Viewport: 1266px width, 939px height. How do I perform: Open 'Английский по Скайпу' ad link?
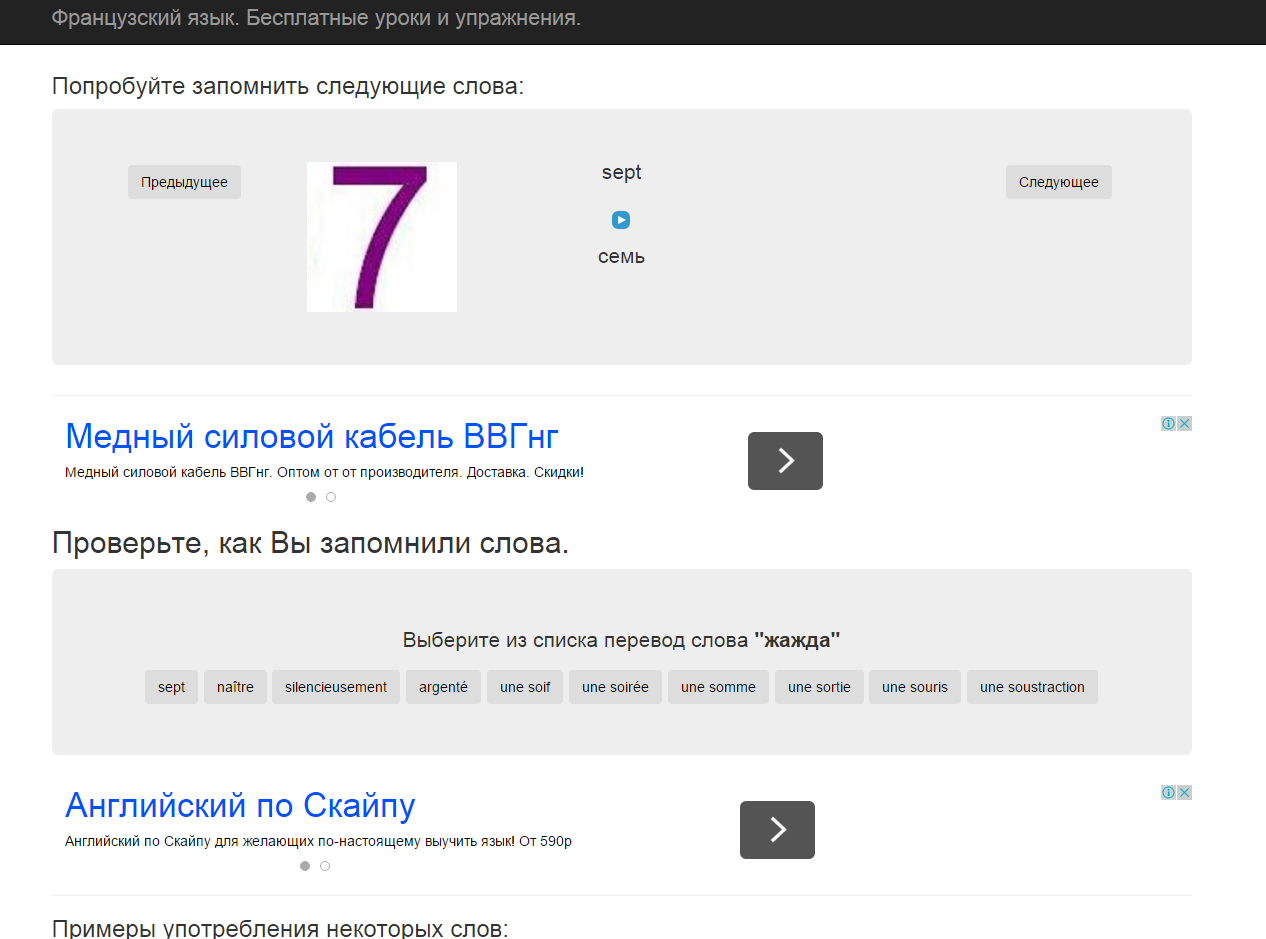point(240,806)
